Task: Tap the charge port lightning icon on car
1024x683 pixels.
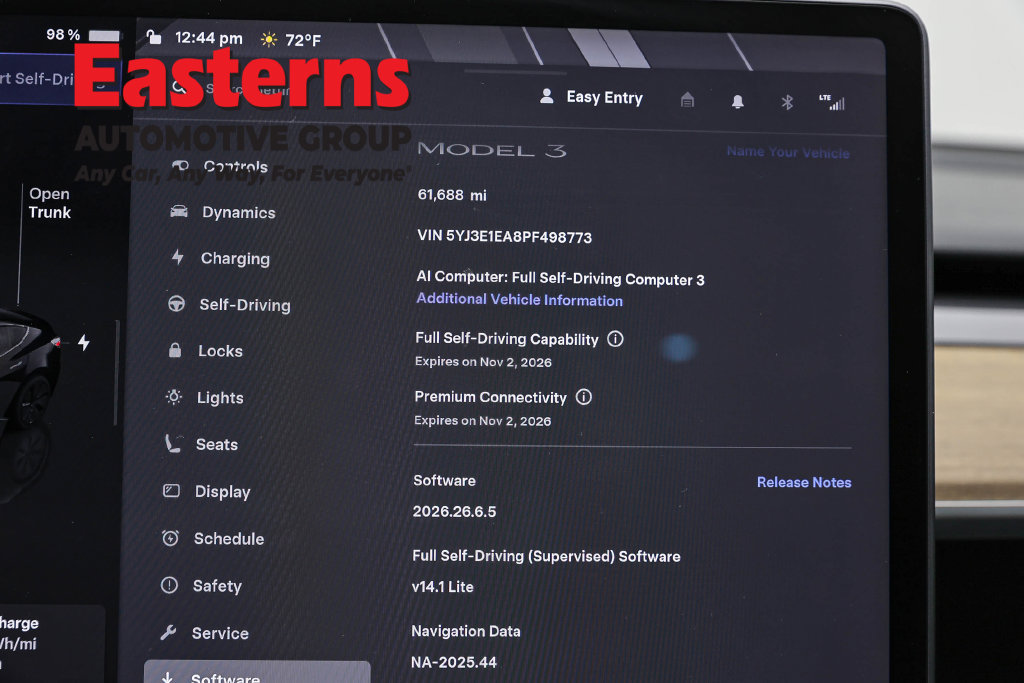Action: pyautogui.click(x=84, y=342)
